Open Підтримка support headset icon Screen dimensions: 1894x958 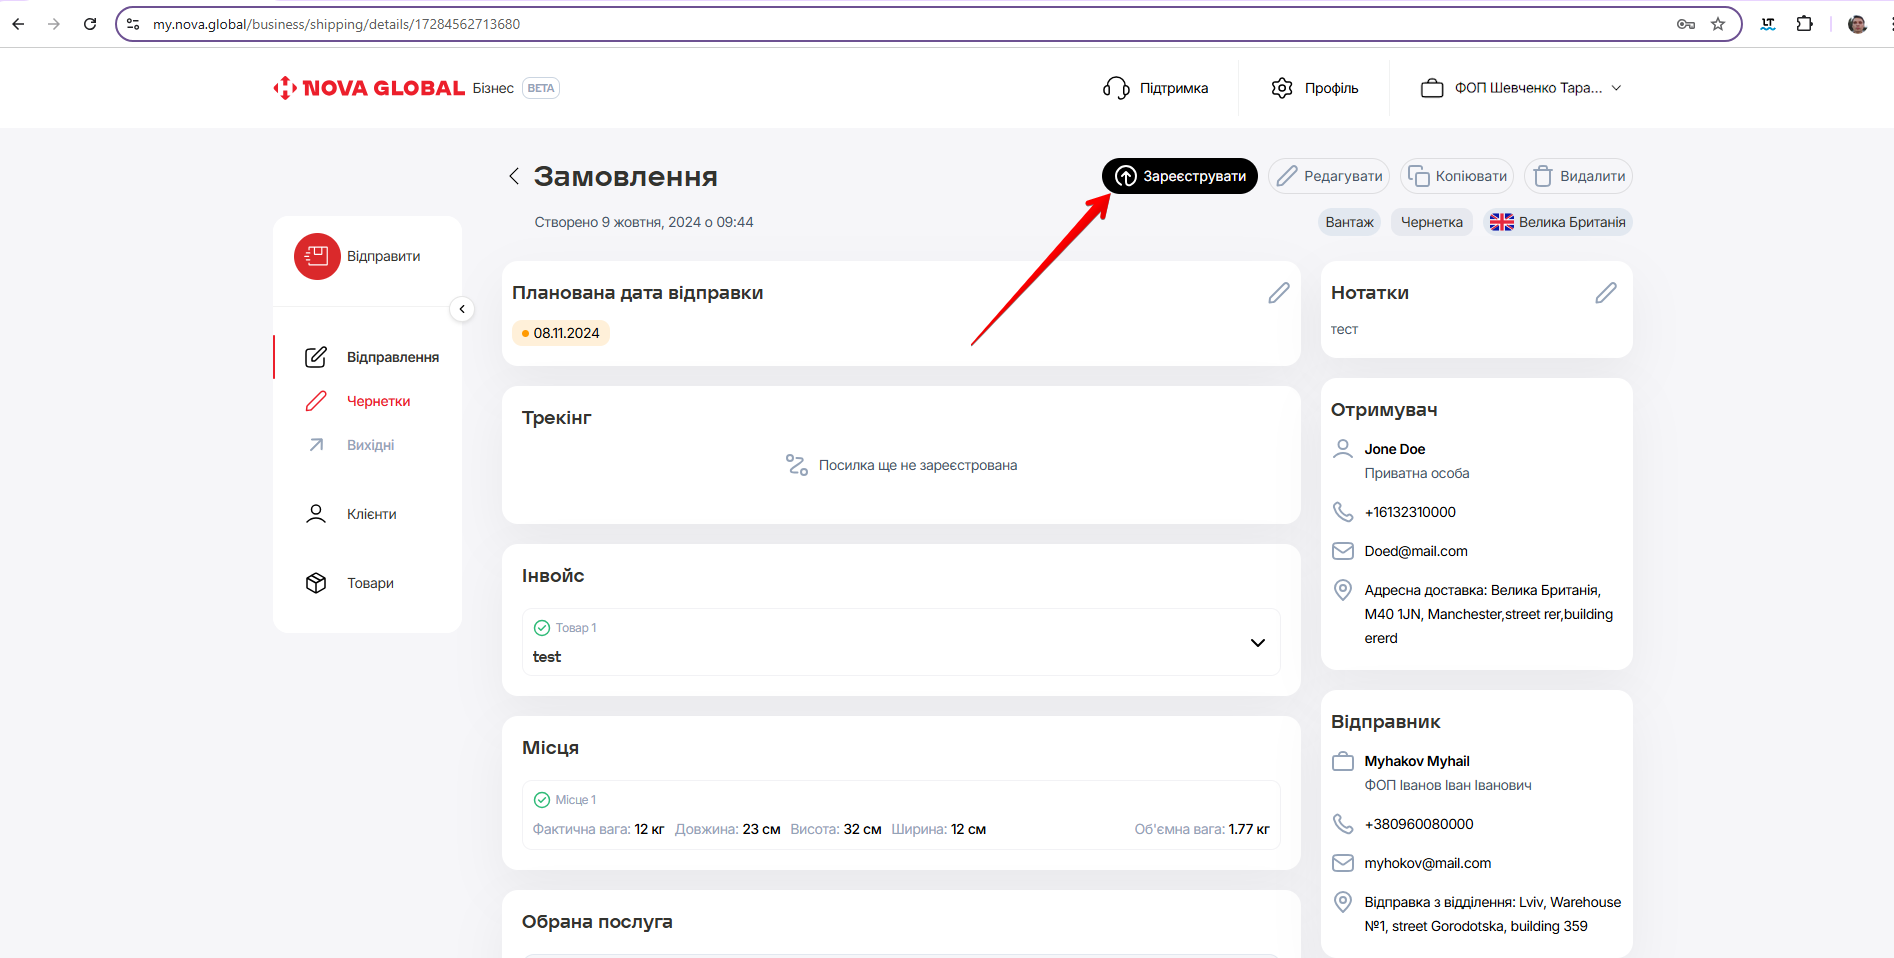[x=1116, y=88]
